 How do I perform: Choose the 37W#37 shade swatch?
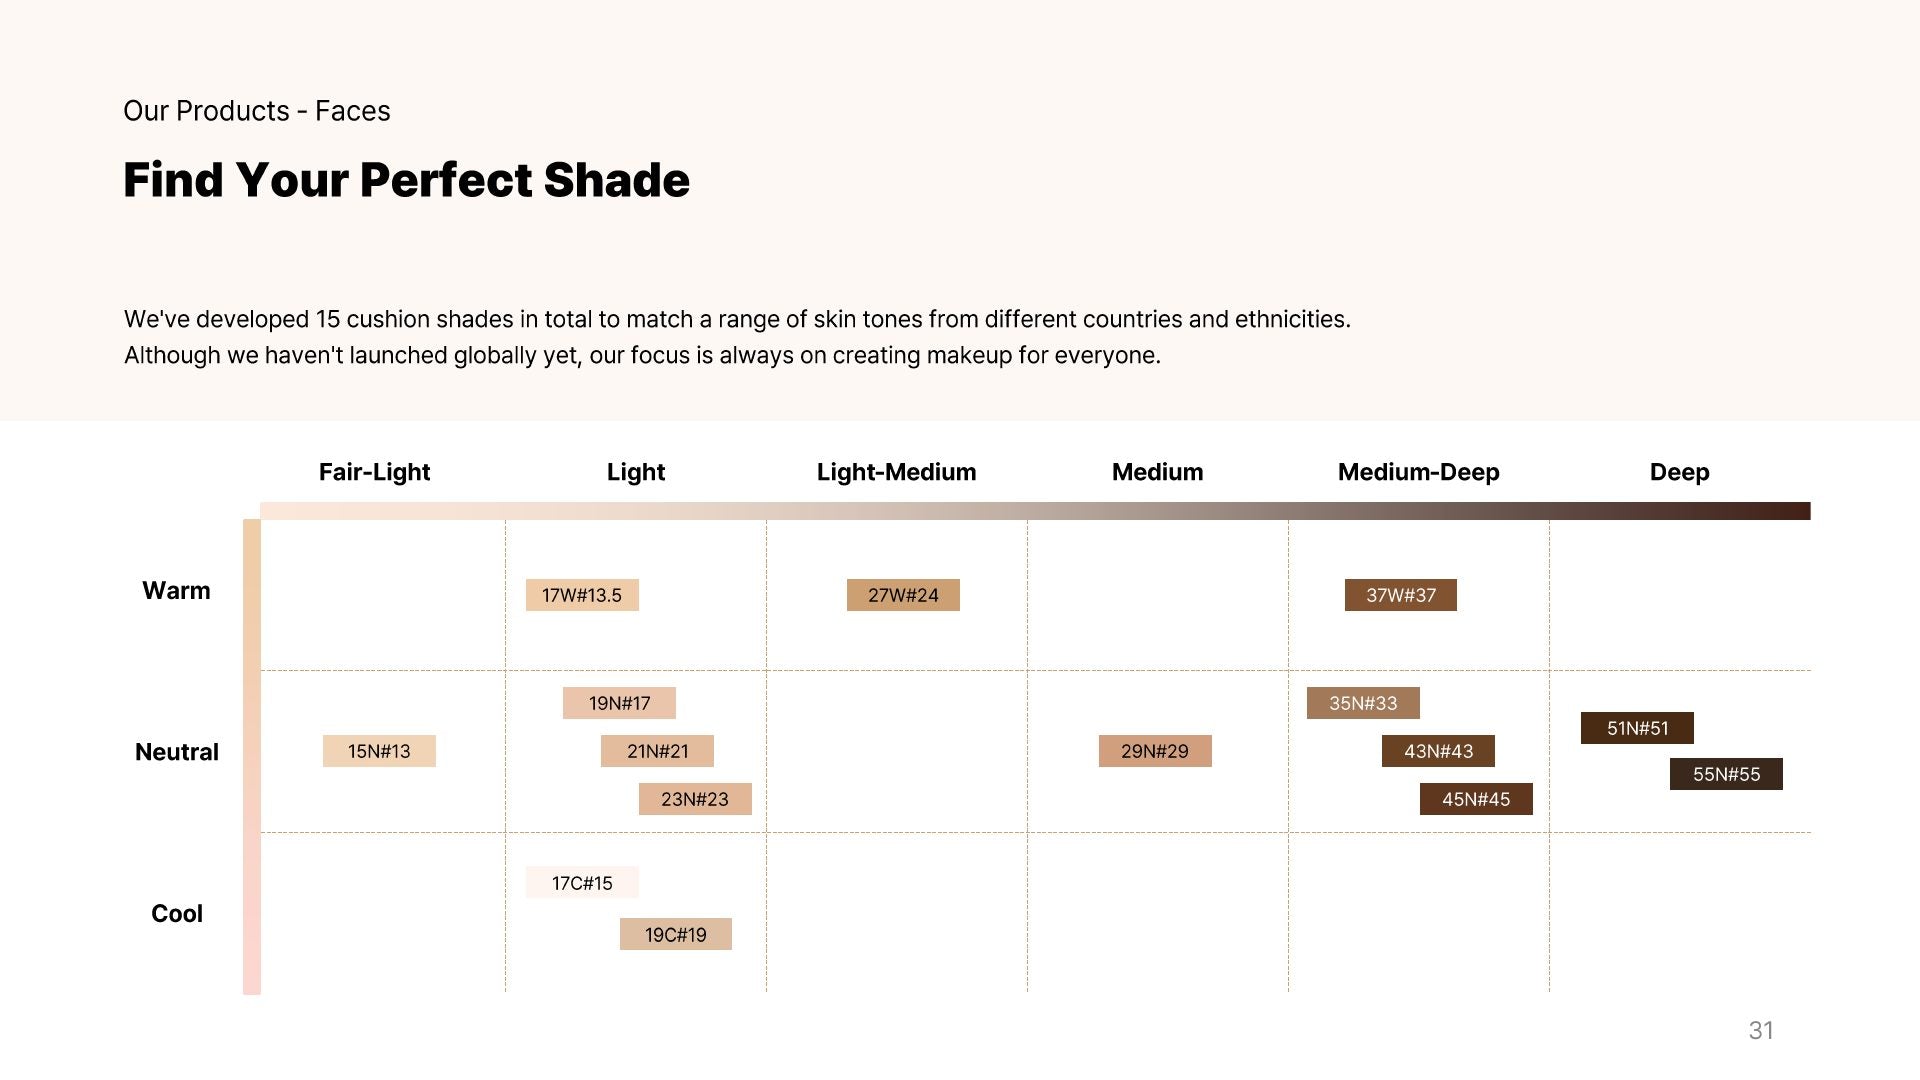1401,595
